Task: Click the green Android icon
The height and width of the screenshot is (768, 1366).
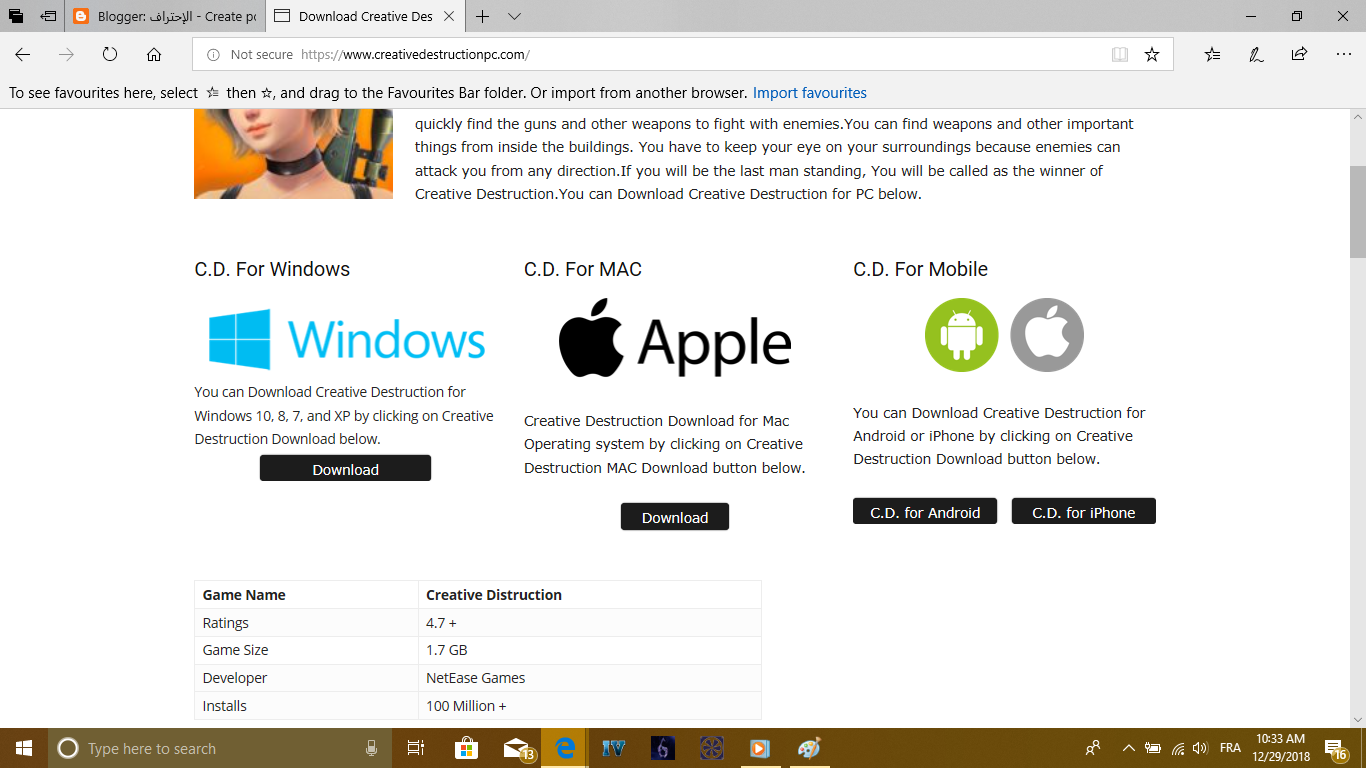Action: pyautogui.click(x=961, y=335)
